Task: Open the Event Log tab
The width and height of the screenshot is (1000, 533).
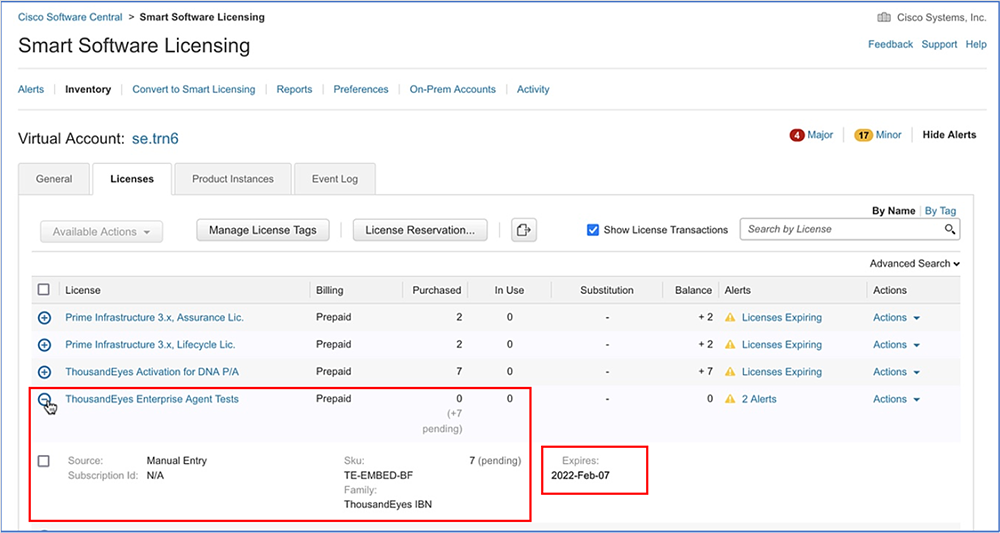Action: pos(335,179)
